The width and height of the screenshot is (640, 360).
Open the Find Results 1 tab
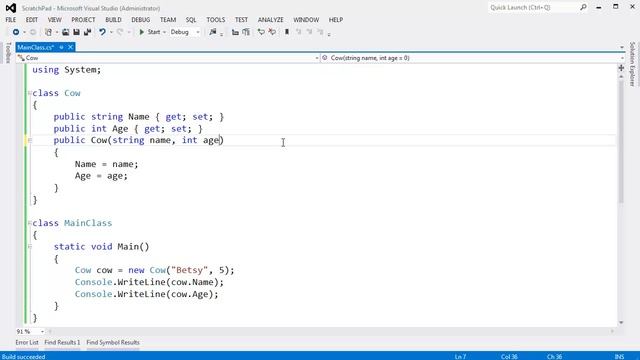pos(62,342)
